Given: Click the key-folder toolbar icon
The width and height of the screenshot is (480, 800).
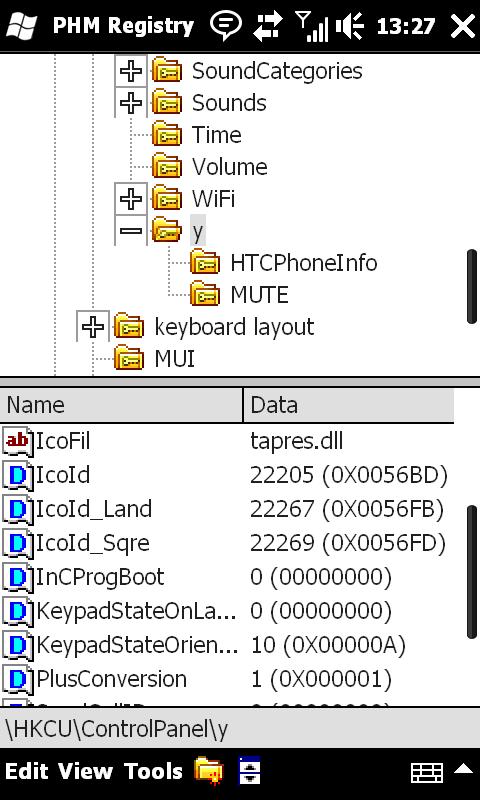Looking at the screenshot, I should point(209,770).
